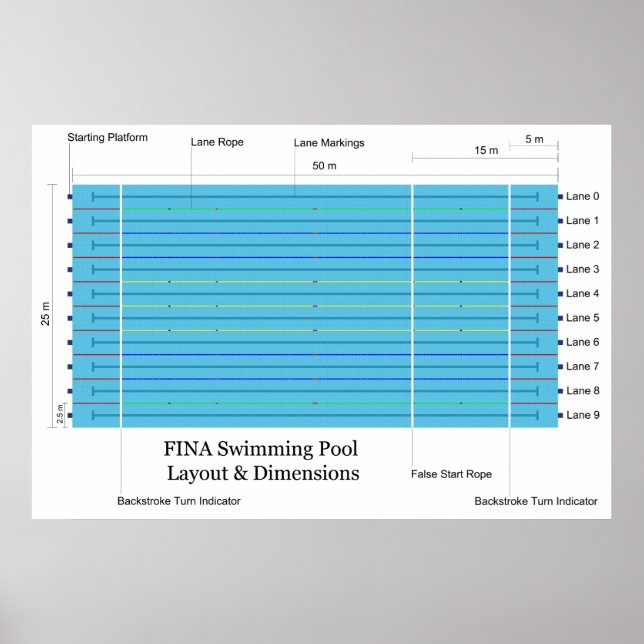Click the False Start Rope label
This screenshot has height=644, width=644.
(452, 474)
